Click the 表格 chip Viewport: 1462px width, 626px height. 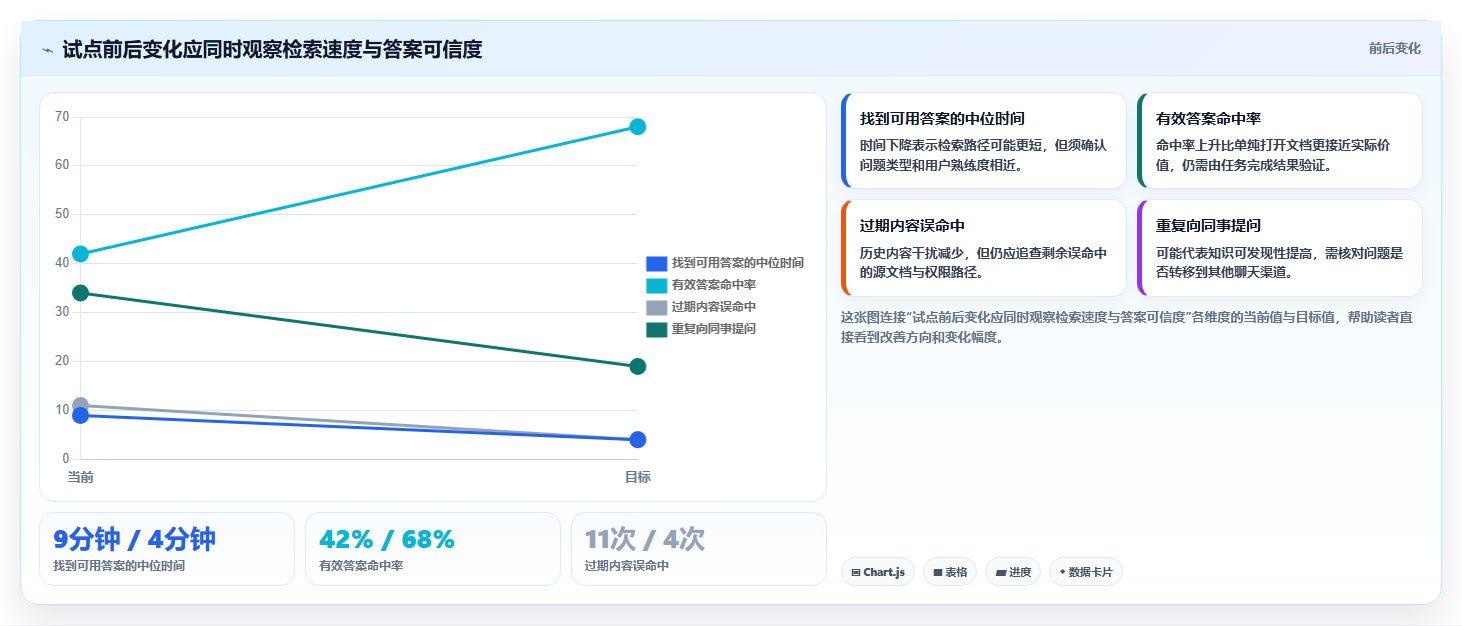[950, 572]
